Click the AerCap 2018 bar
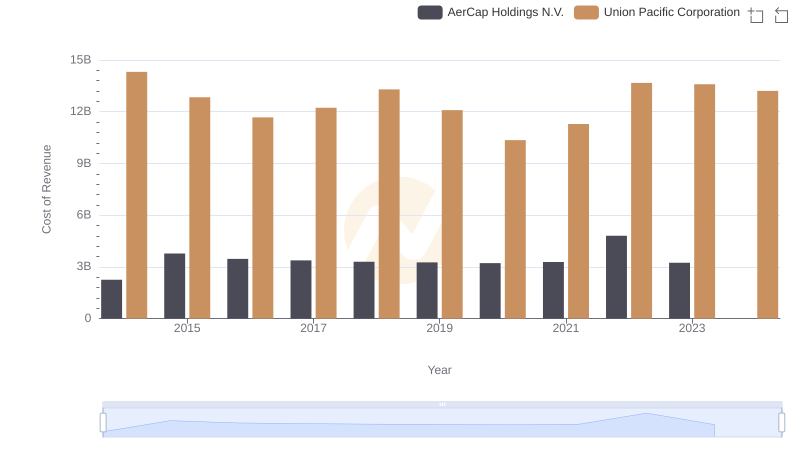Image resolution: width=800 pixels, height=461 pixels. (364, 290)
